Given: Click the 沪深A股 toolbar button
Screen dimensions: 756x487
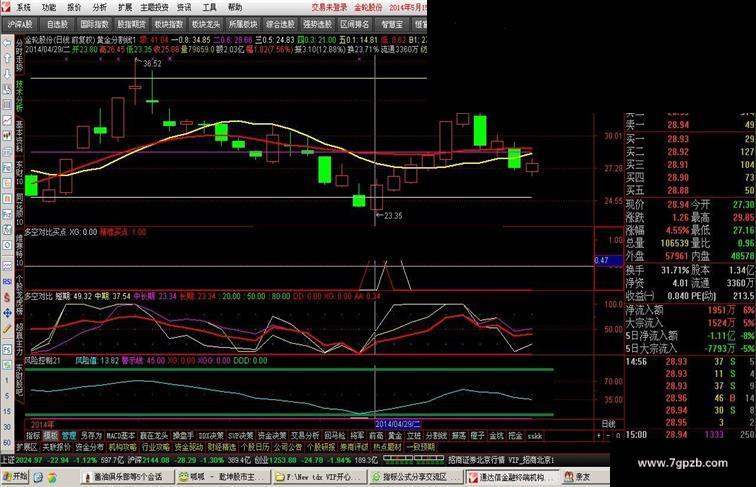Looking at the screenshot, I should pyautogui.click(x=20, y=24).
